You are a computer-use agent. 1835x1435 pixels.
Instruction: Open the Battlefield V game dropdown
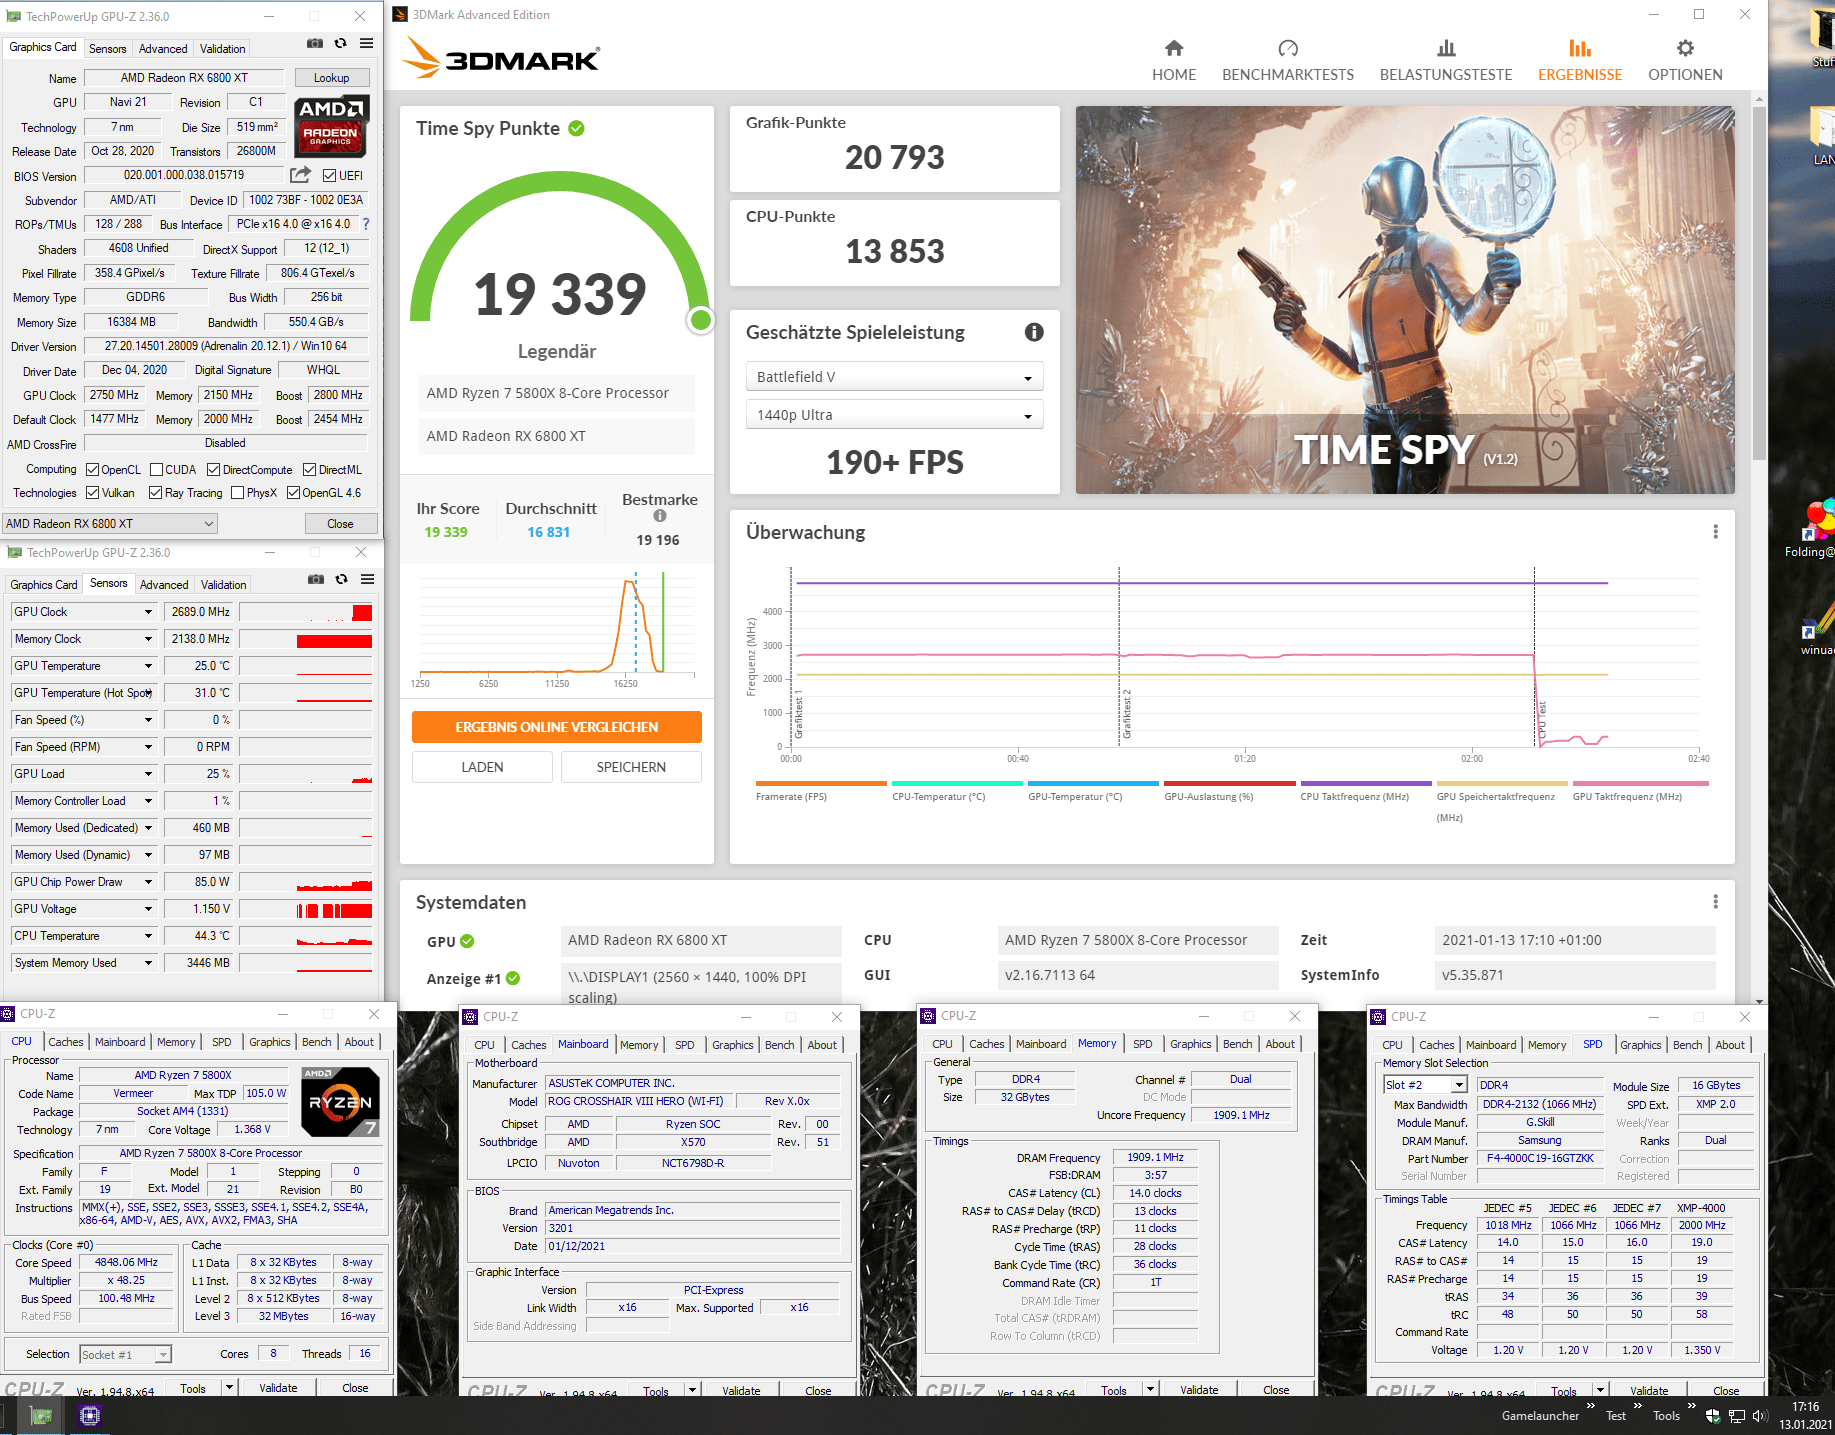(x=894, y=377)
